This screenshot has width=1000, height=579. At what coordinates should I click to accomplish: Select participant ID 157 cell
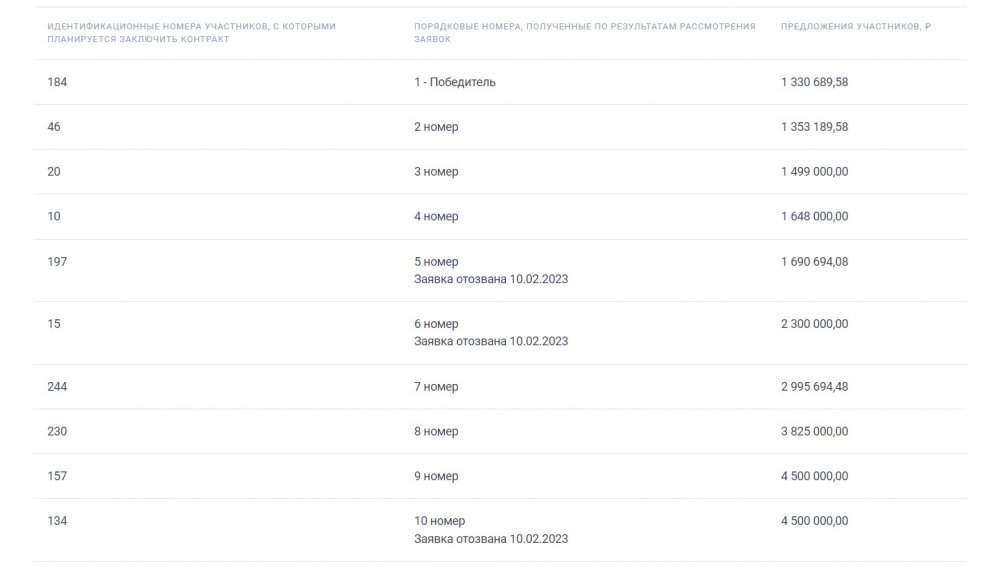click(x=57, y=476)
